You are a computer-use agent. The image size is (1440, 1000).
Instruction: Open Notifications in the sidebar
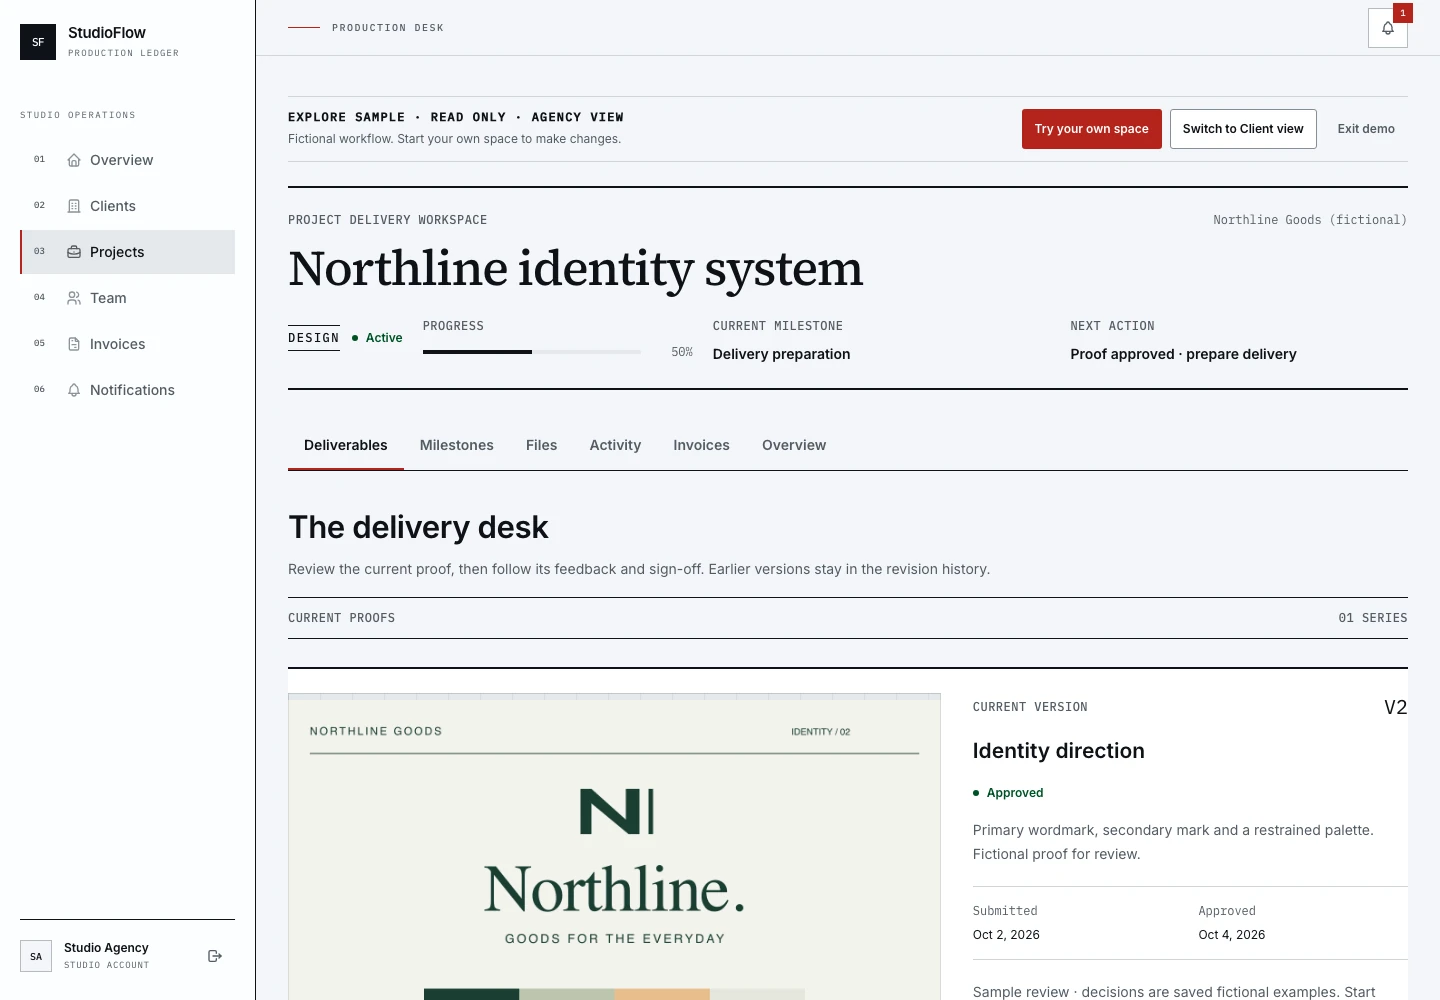128,390
